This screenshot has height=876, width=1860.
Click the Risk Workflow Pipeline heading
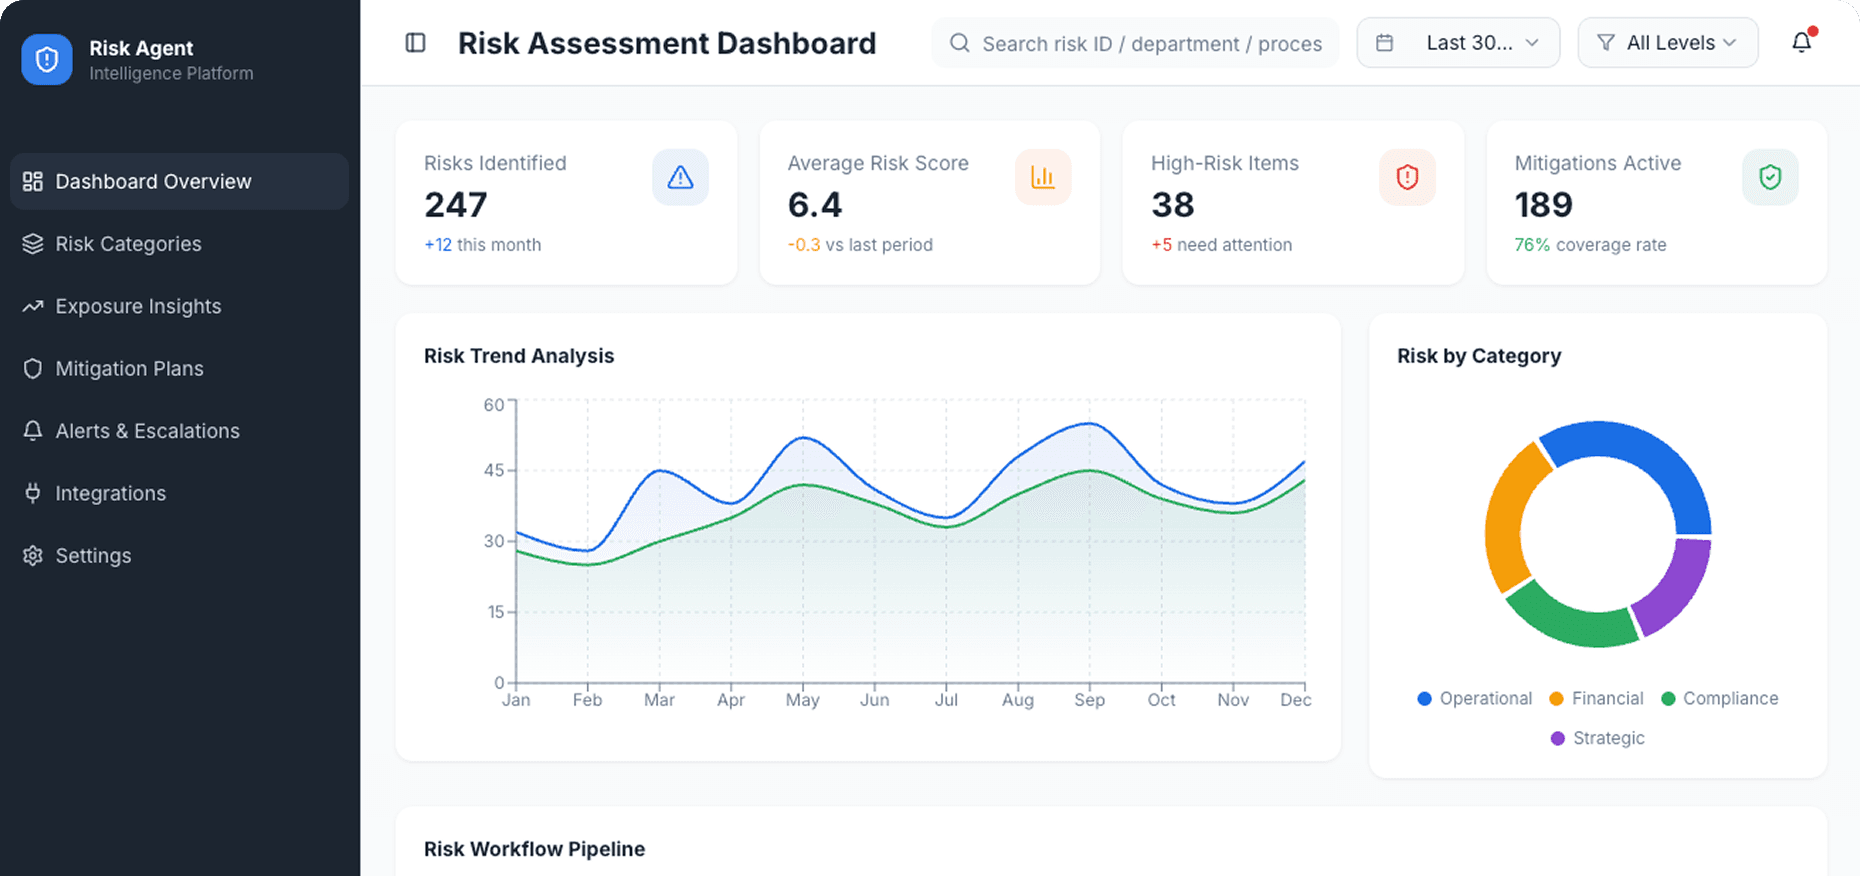534,849
